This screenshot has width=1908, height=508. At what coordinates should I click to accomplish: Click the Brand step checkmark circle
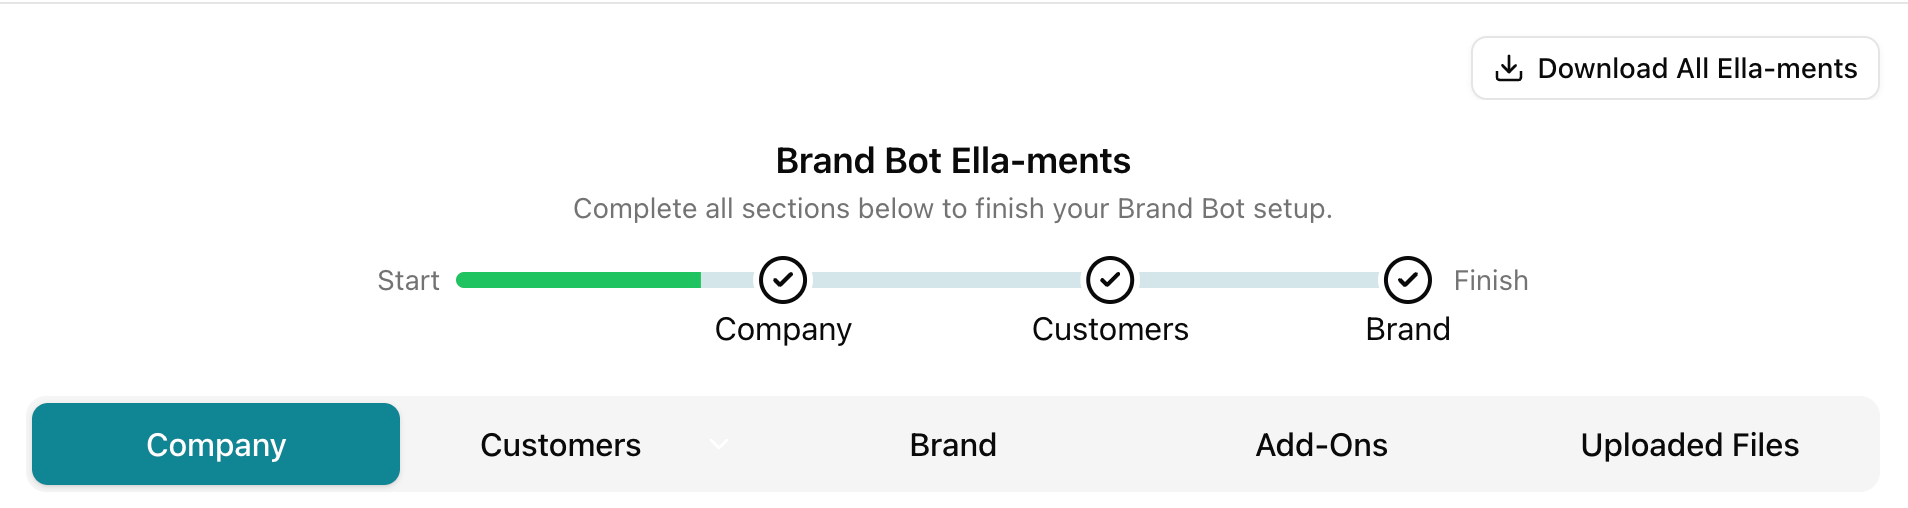click(x=1408, y=280)
